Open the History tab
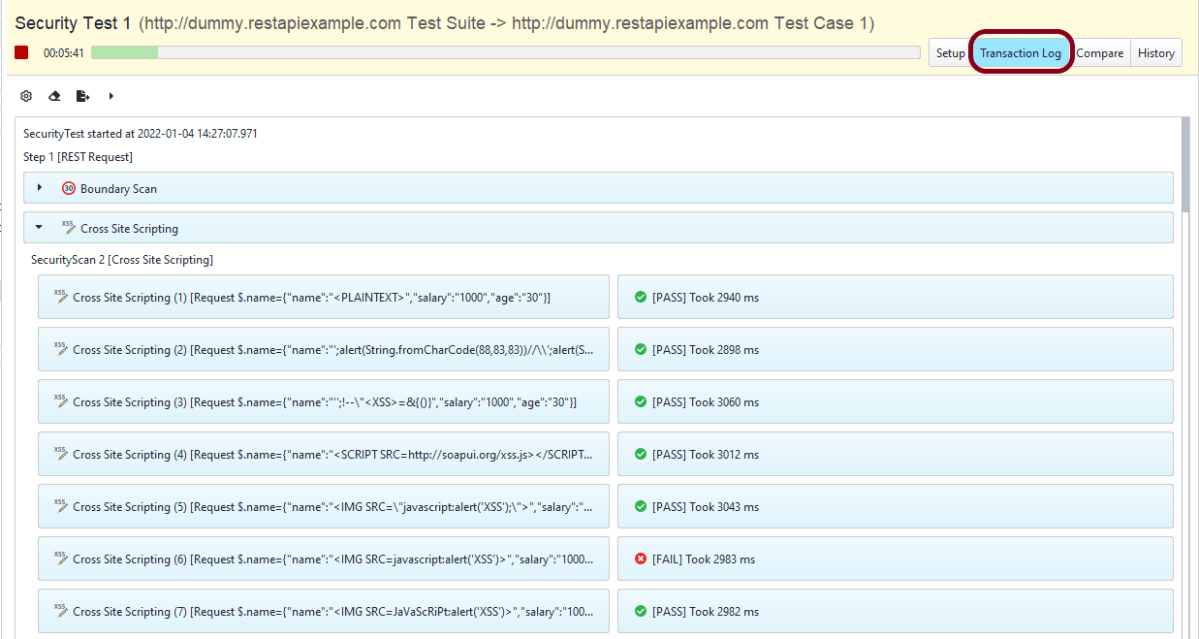This screenshot has height=639, width=1199. (x=1155, y=53)
